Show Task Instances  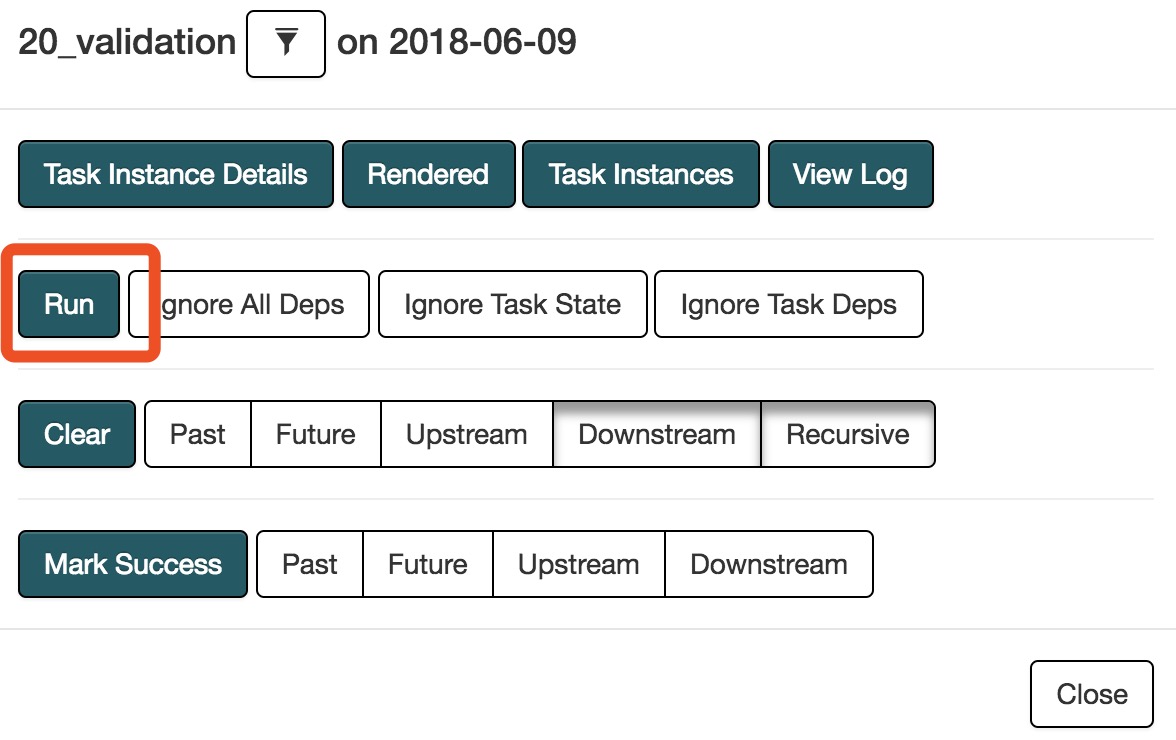click(640, 174)
